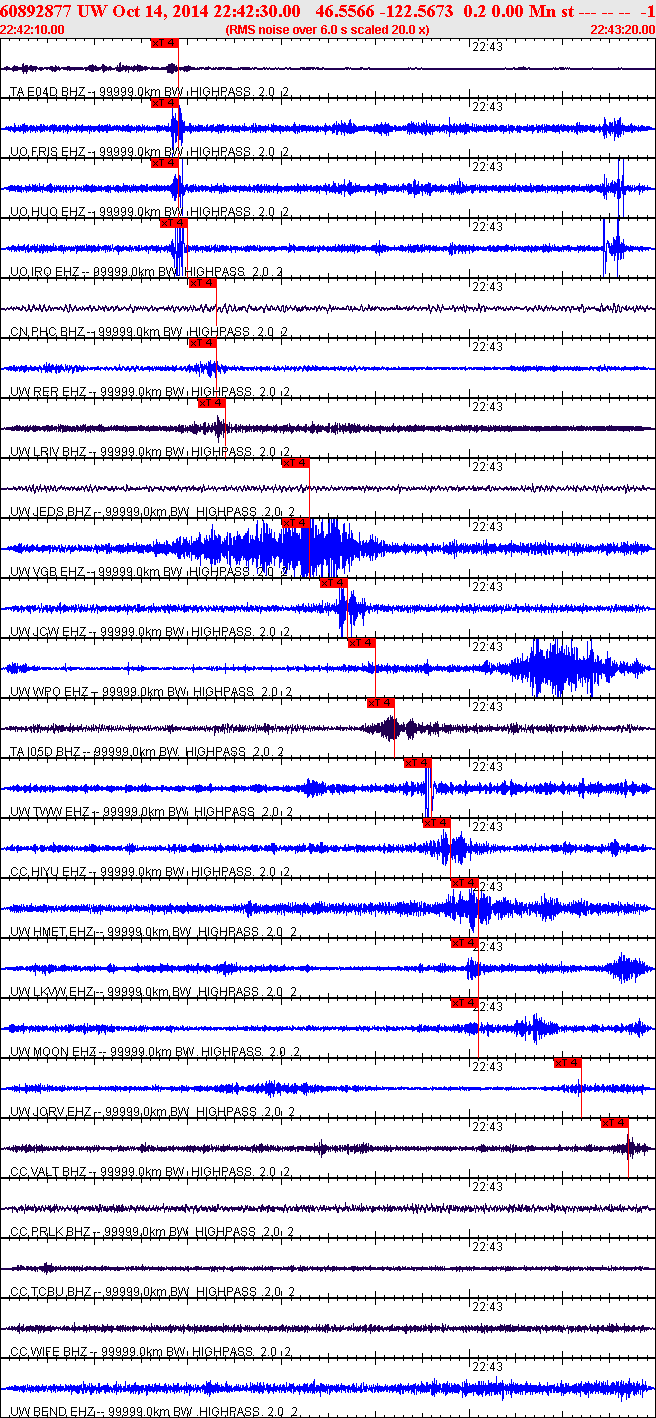This screenshot has height=1418, width=656.
Task: Select the UW.JCW EHZ station label
Action: pyautogui.click(x=47, y=631)
